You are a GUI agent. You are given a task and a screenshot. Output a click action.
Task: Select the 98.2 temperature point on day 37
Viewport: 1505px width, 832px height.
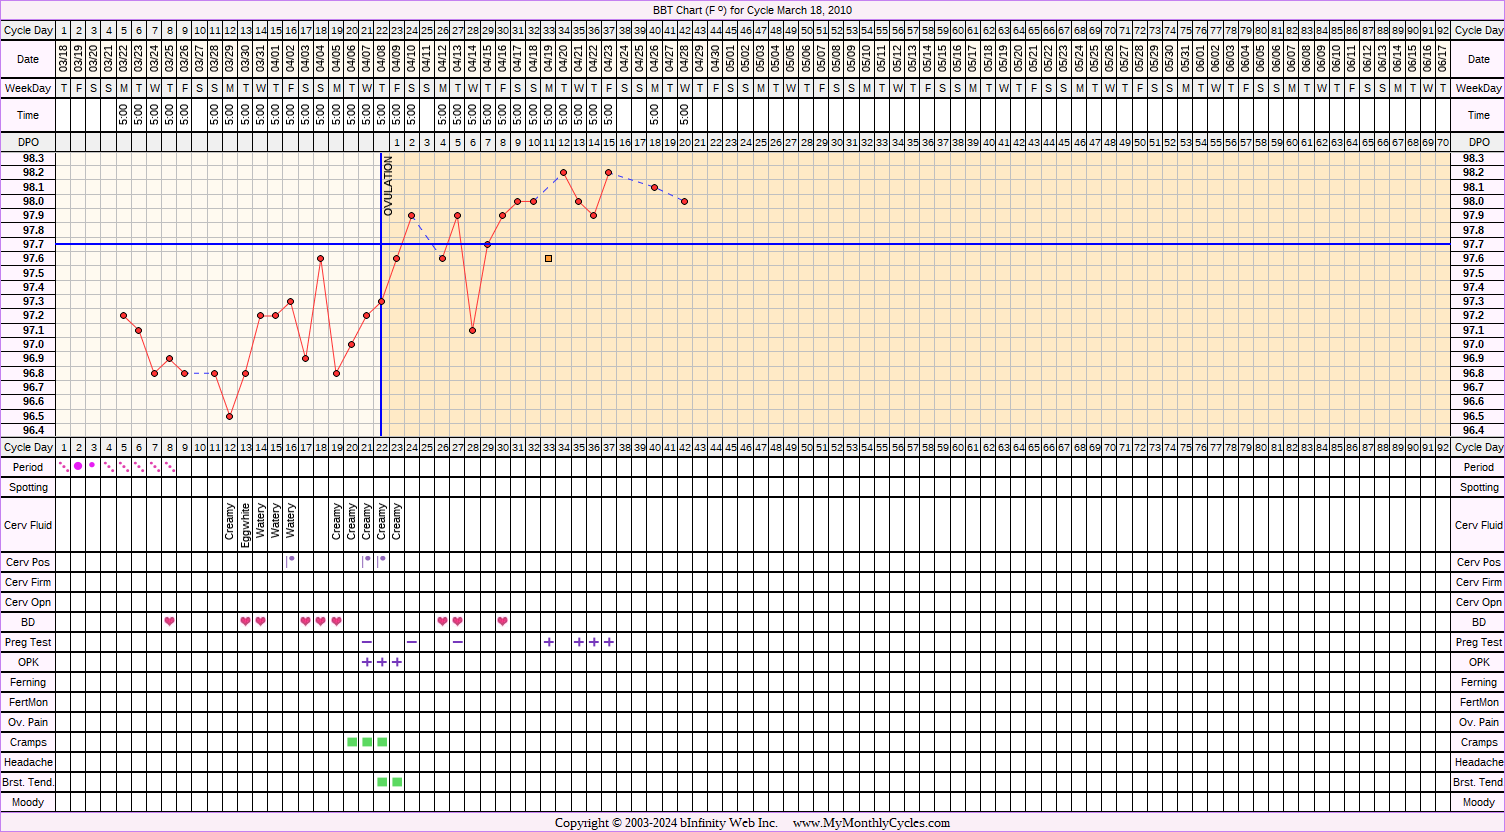pyautogui.click(x=609, y=172)
